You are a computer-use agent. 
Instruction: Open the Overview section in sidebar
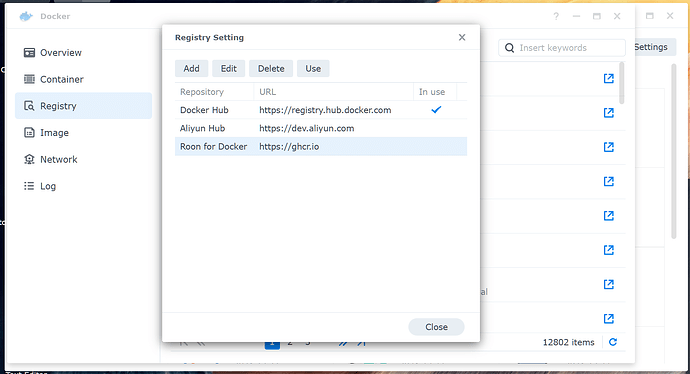tap(83, 53)
